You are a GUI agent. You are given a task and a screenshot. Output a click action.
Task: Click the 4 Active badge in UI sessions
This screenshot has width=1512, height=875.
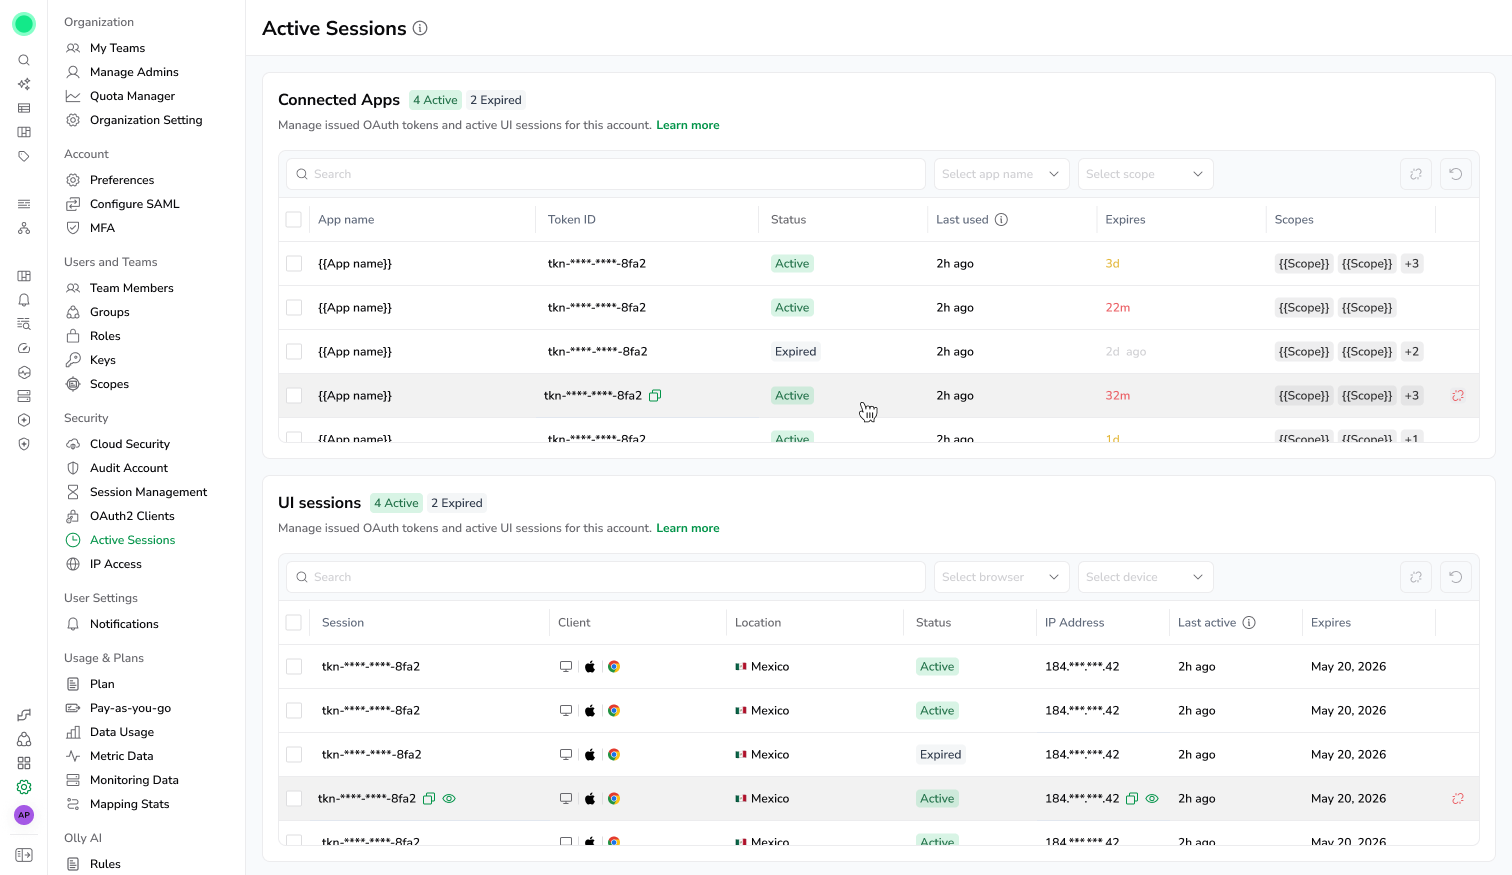[x=396, y=503]
